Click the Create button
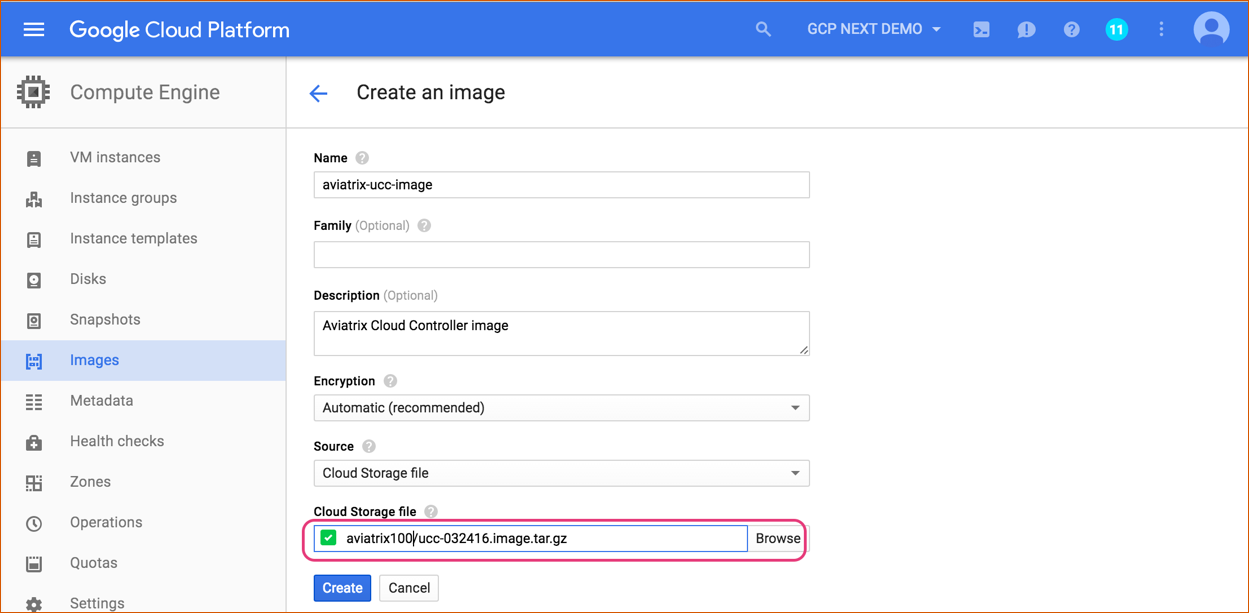The image size is (1249, 613). tap(342, 588)
